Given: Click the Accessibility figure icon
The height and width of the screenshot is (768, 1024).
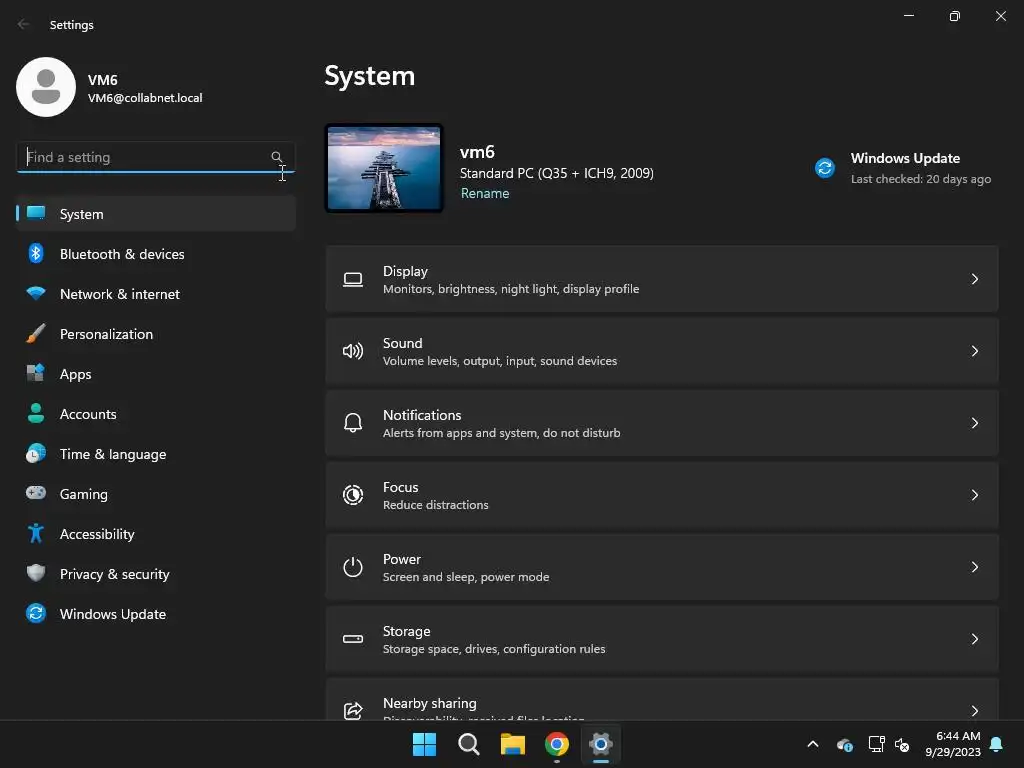Looking at the screenshot, I should pyautogui.click(x=36, y=534).
